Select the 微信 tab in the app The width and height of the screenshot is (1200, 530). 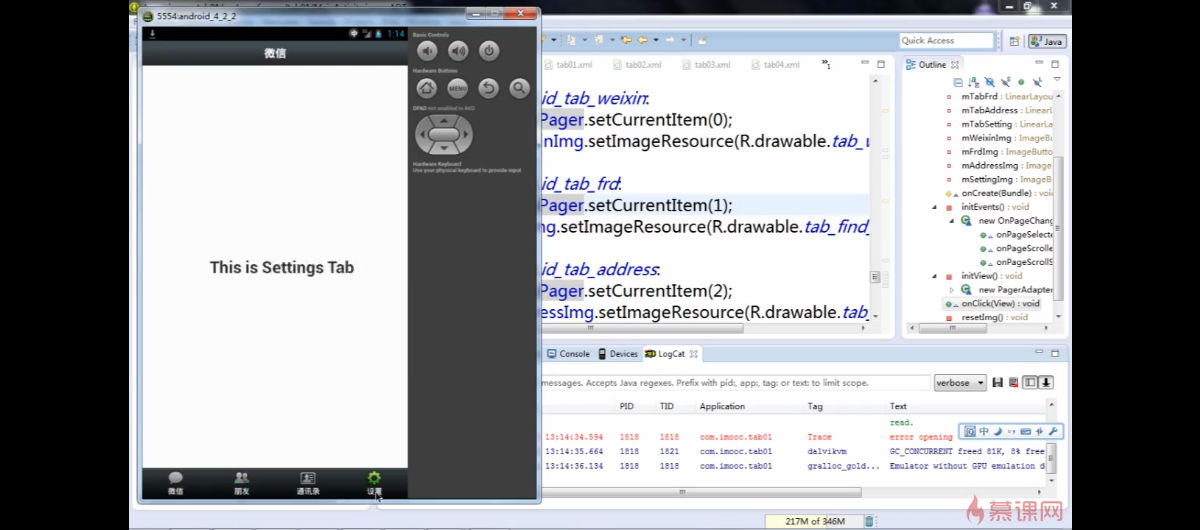[175, 484]
